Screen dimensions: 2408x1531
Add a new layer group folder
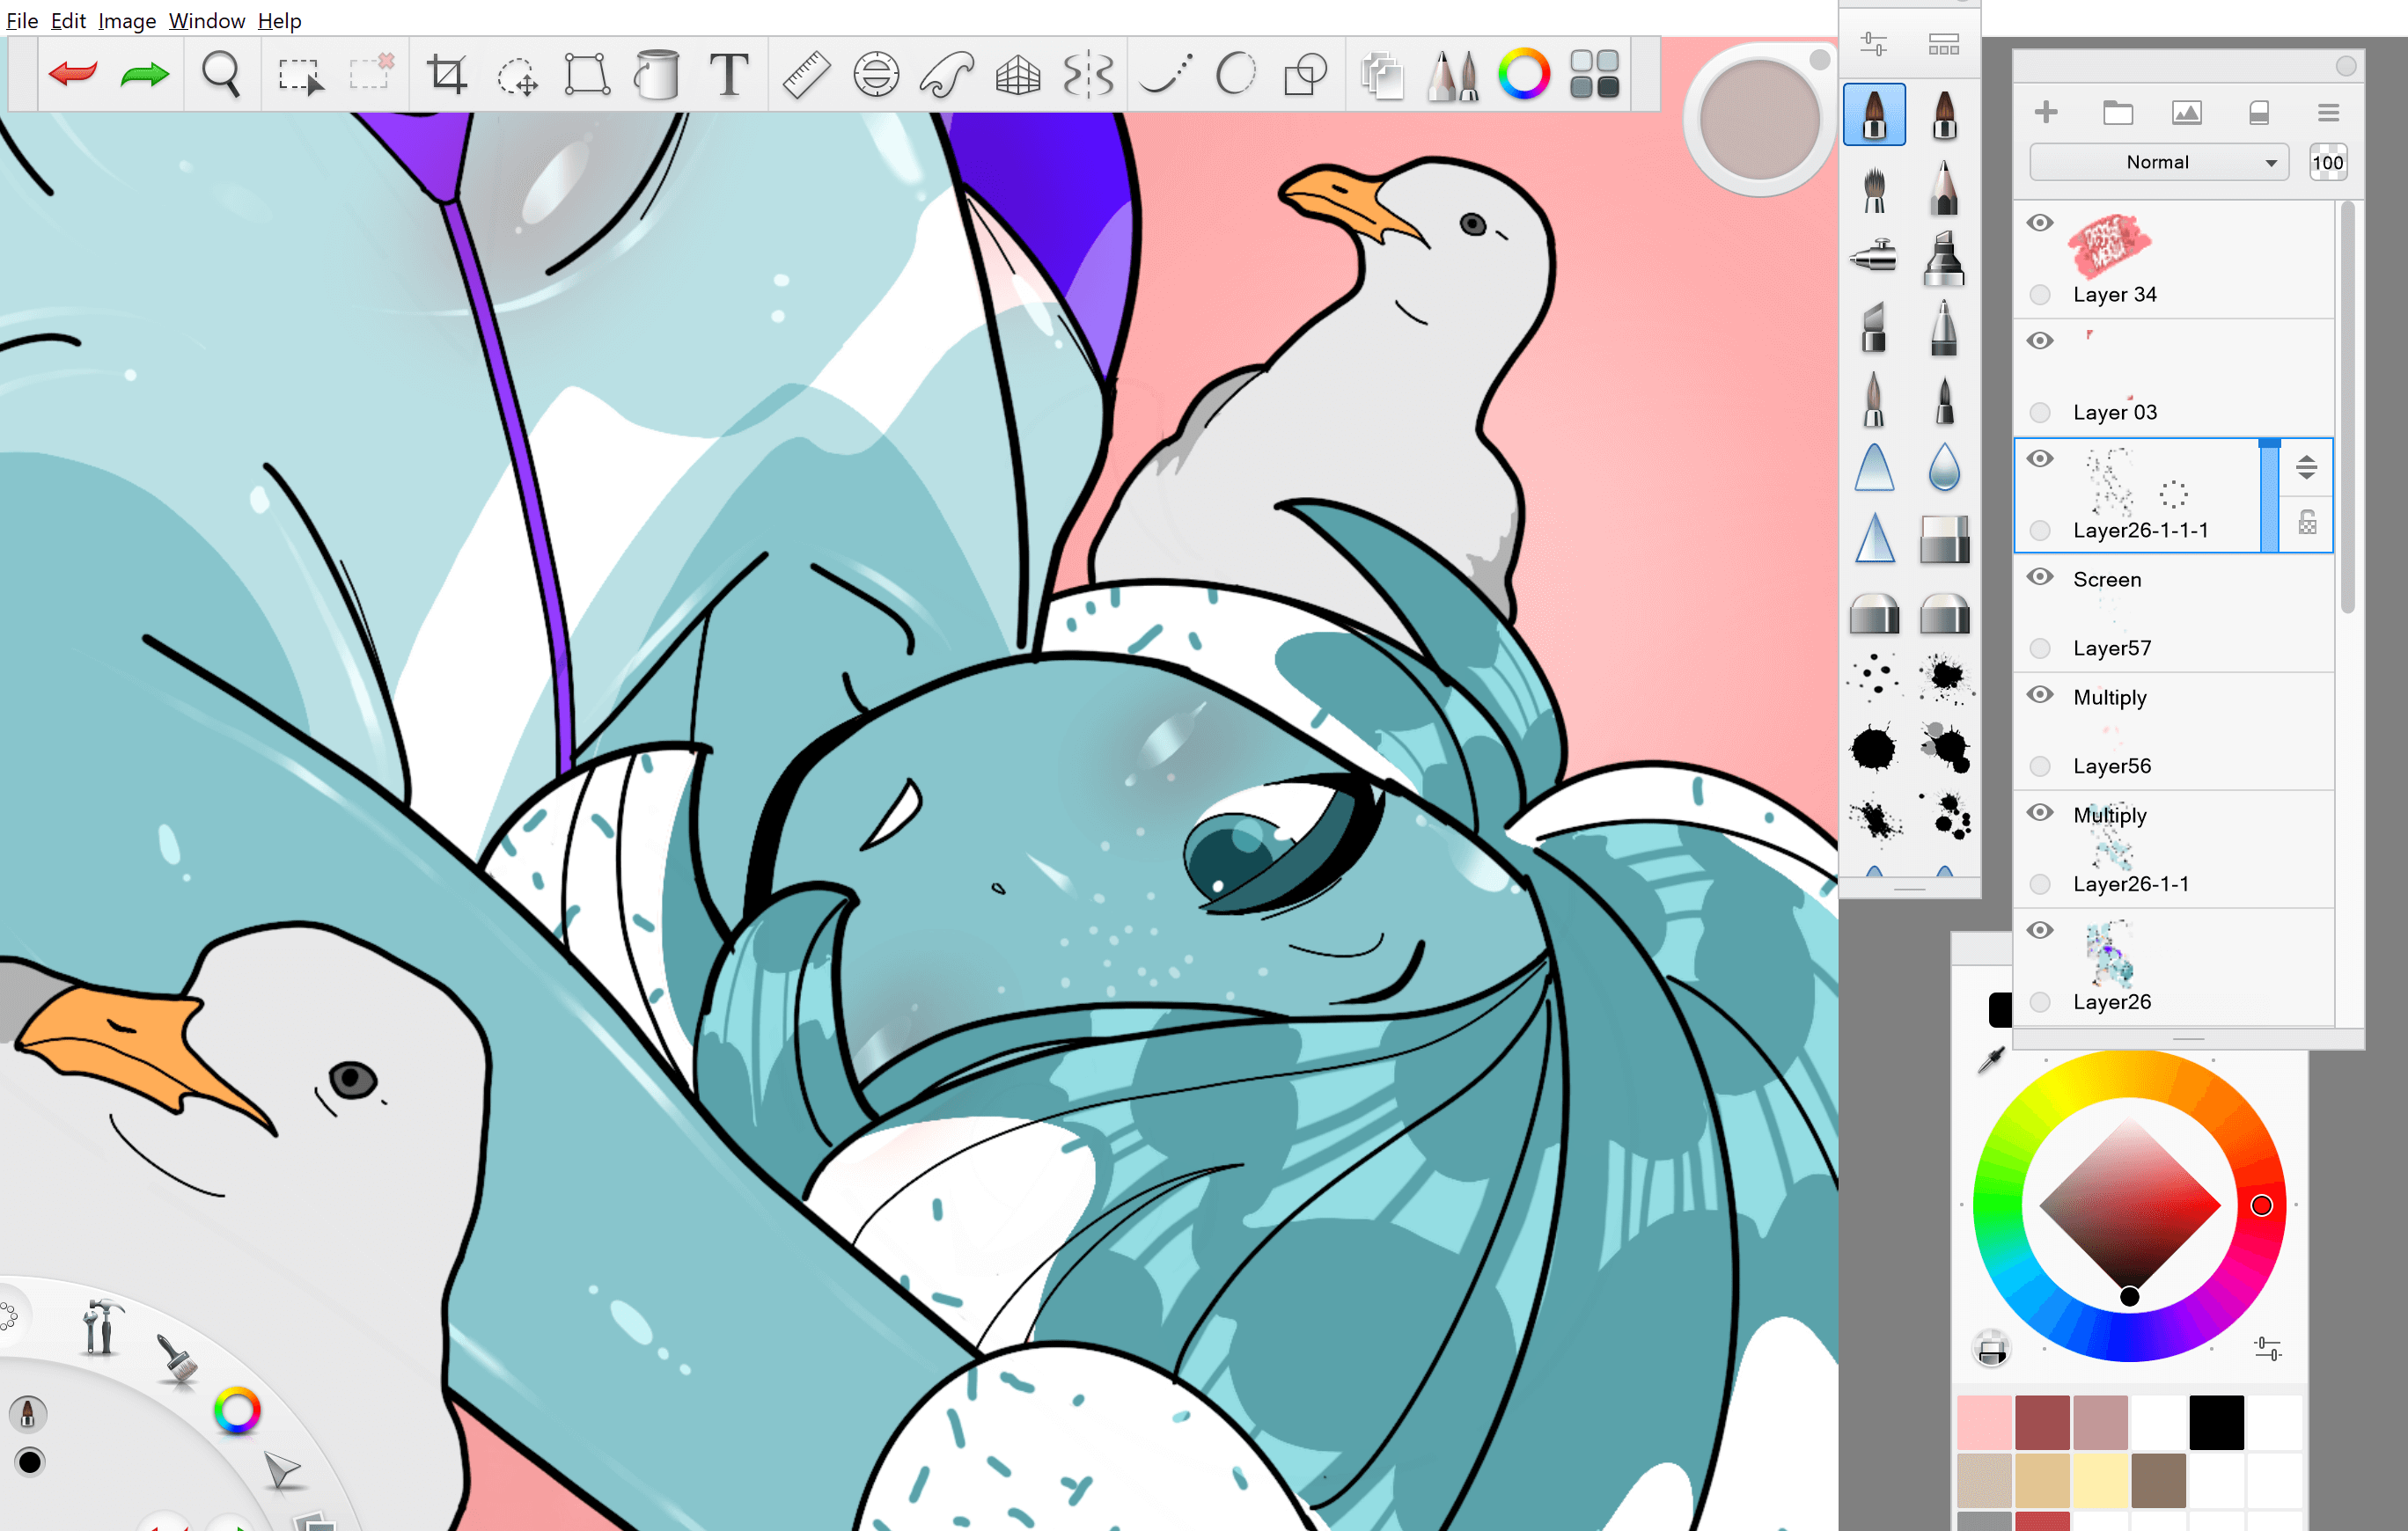click(2117, 112)
